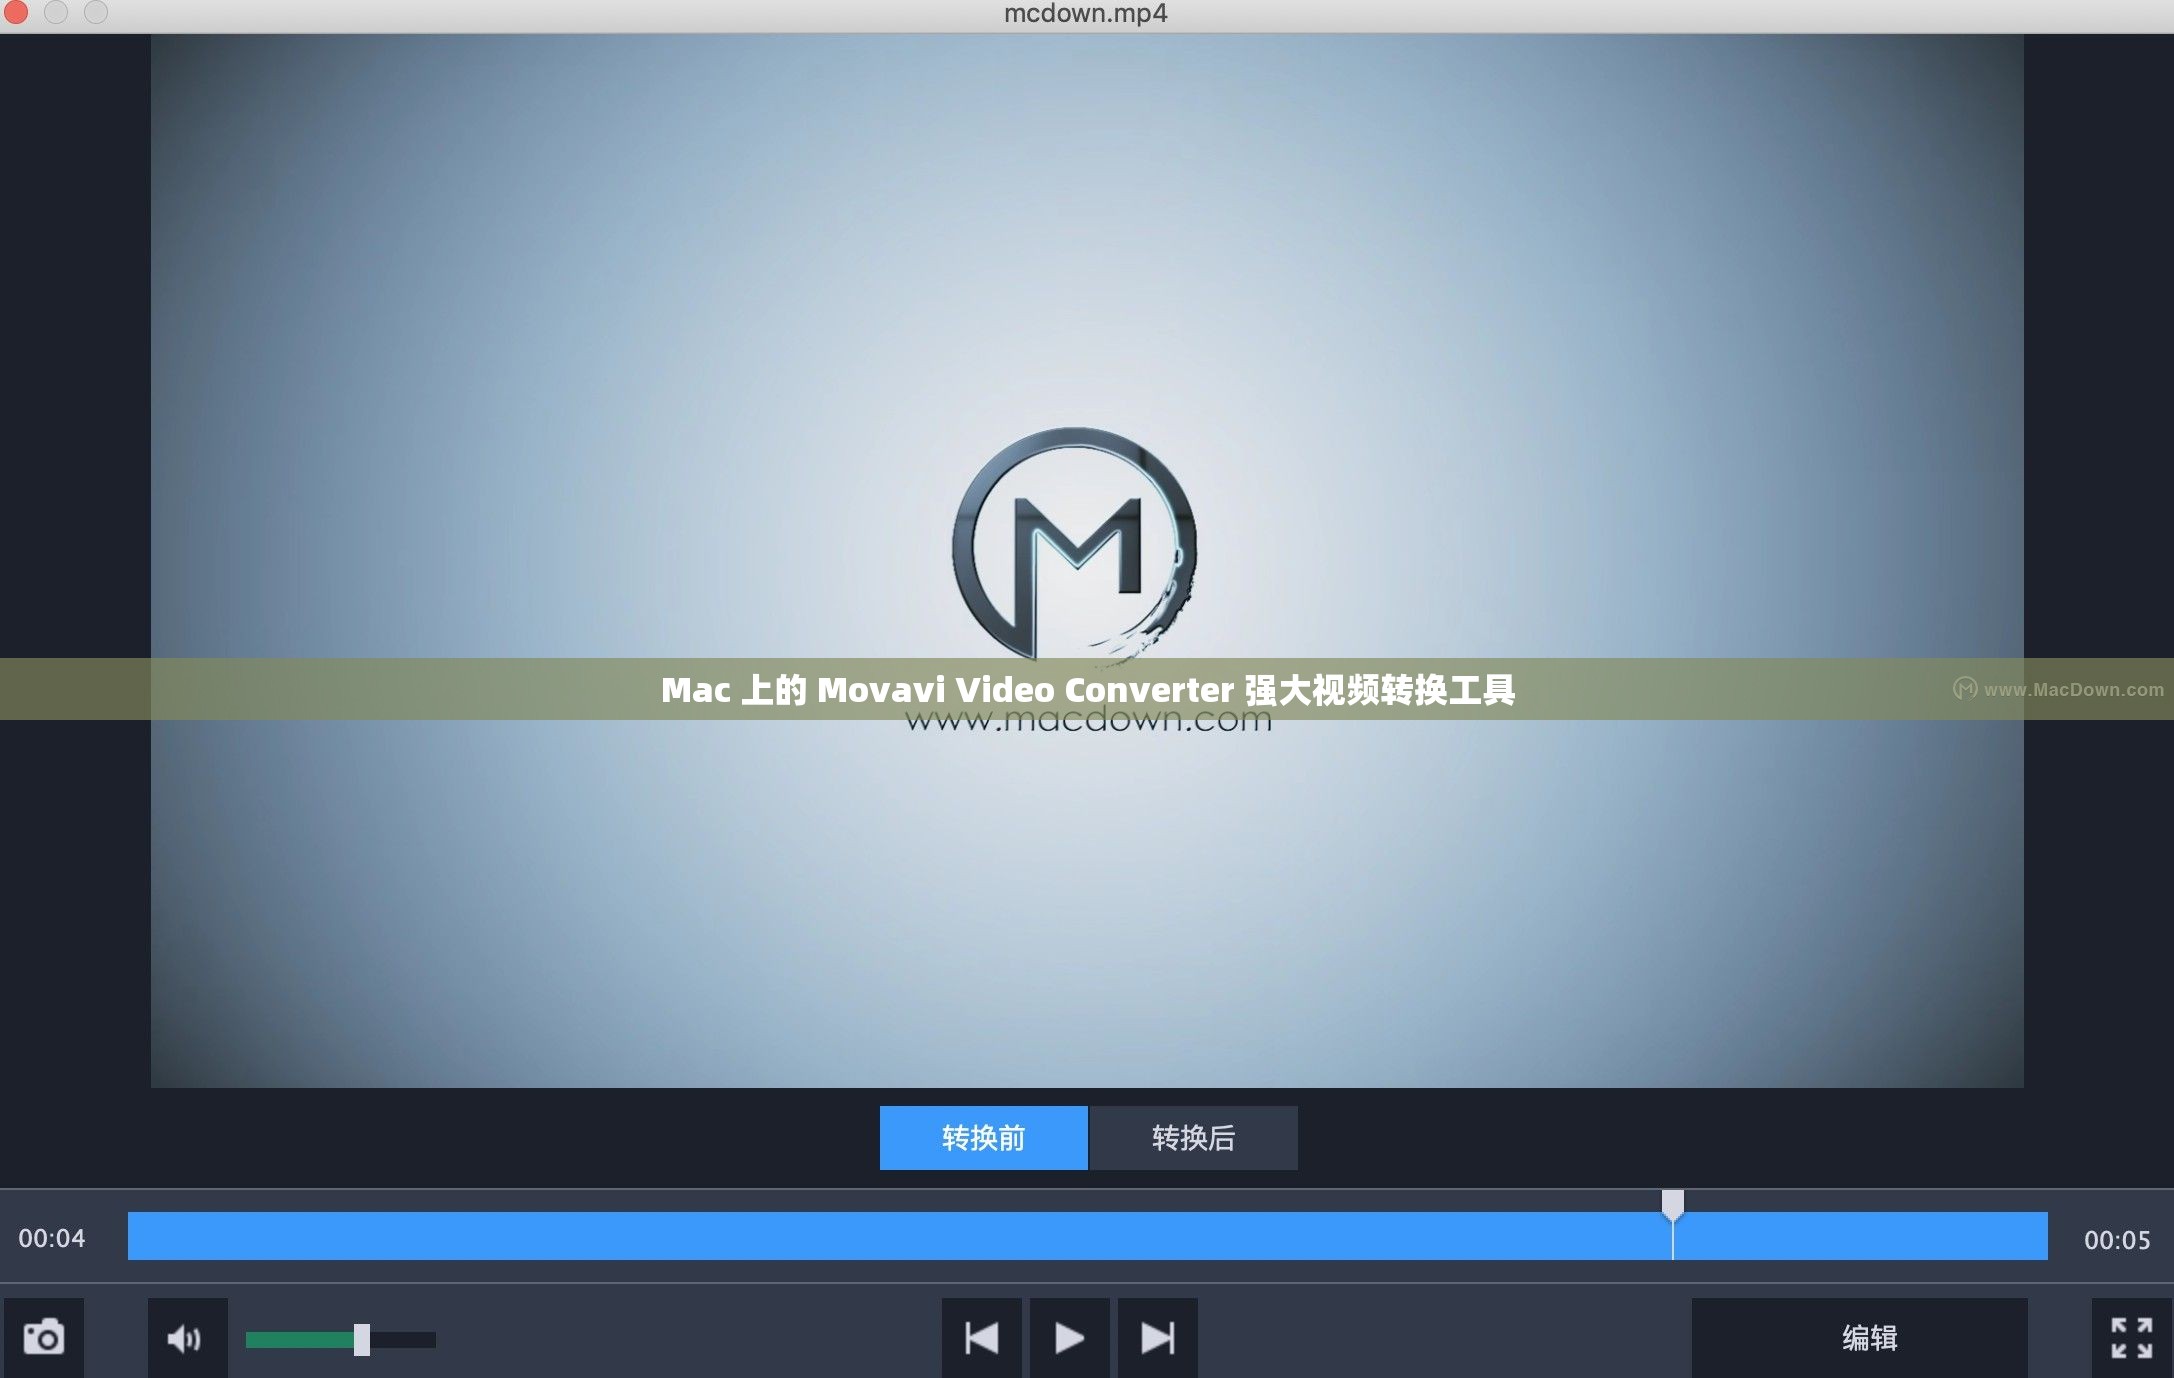Viewport: 2174px width, 1378px height.
Task: Skip to next frame button
Action: pyautogui.click(x=1157, y=1338)
